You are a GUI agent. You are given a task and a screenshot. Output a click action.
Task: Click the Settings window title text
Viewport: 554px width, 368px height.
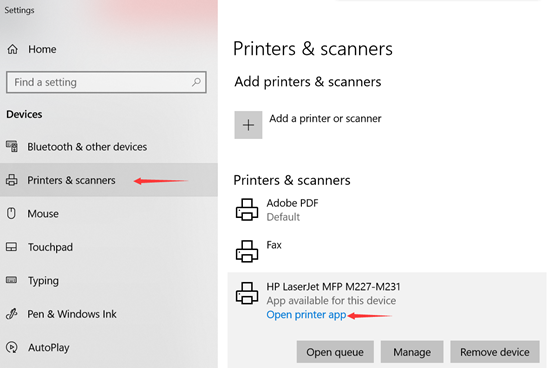[19, 10]
